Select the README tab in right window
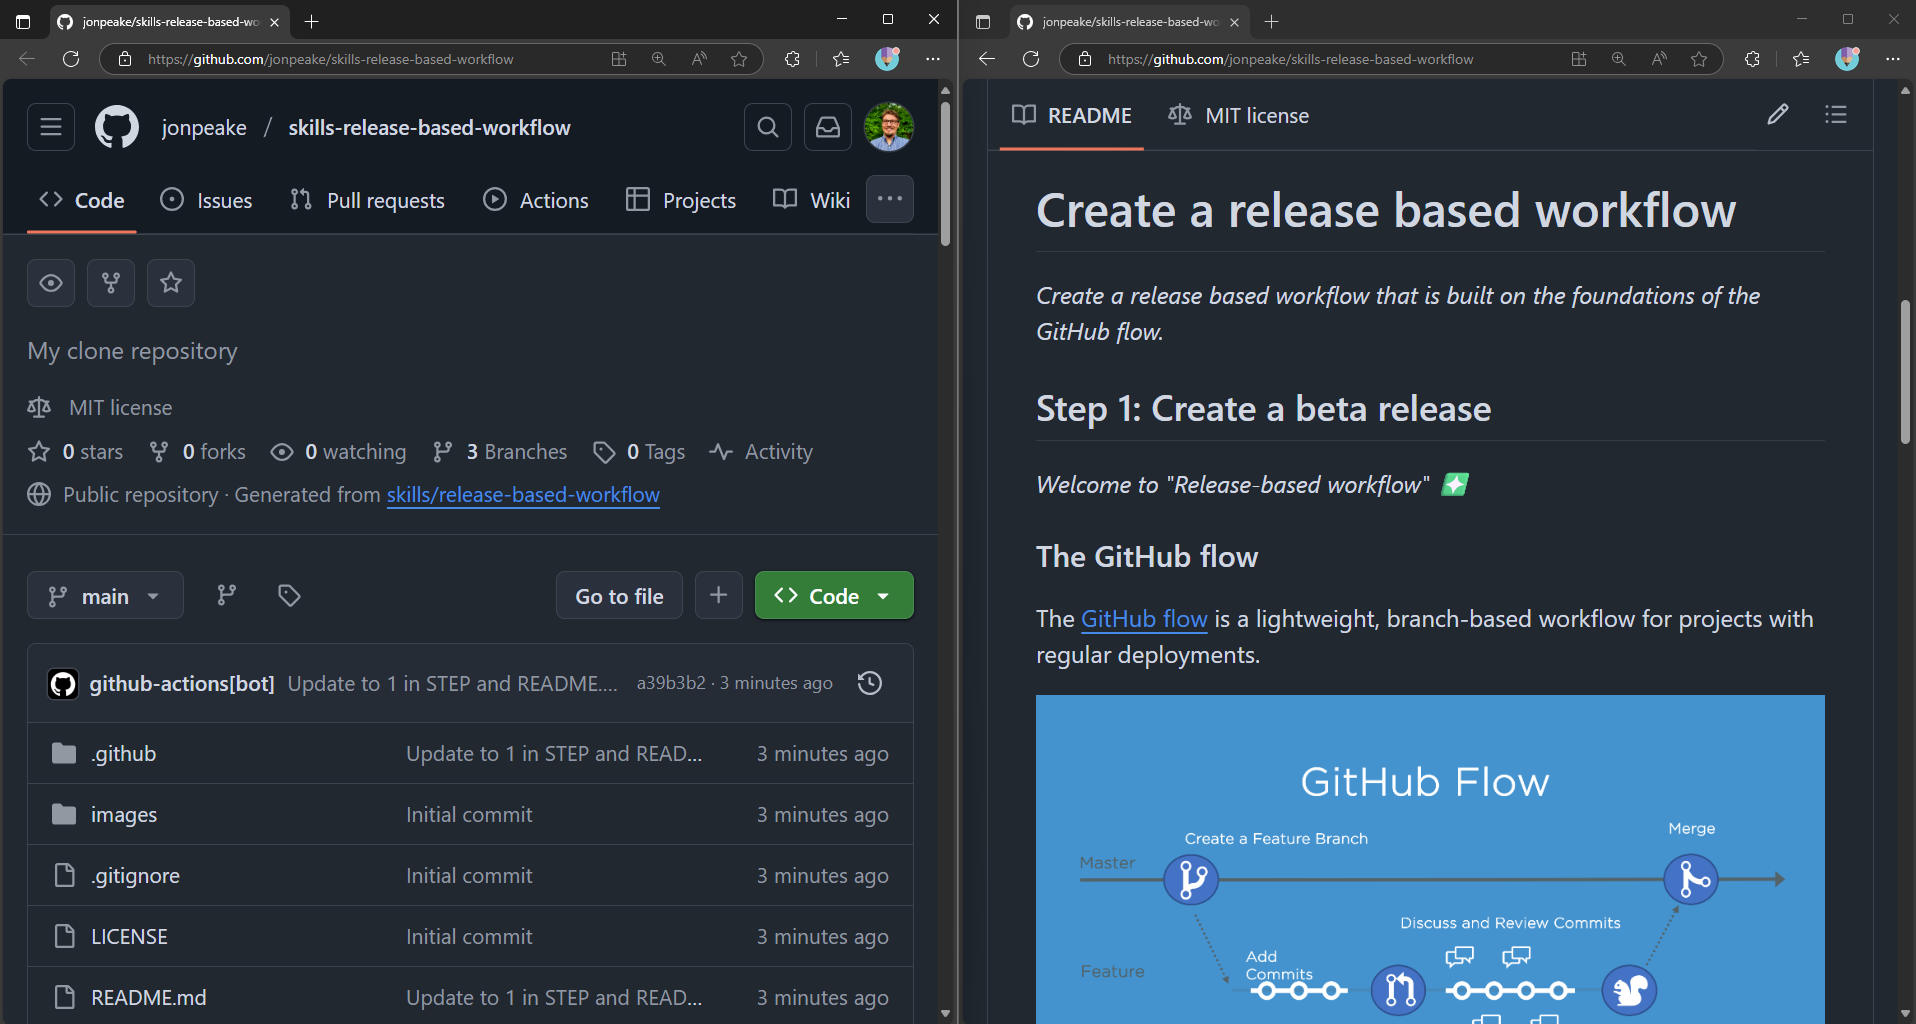The image size is (1916, 1024). [x=1071, y=115]
